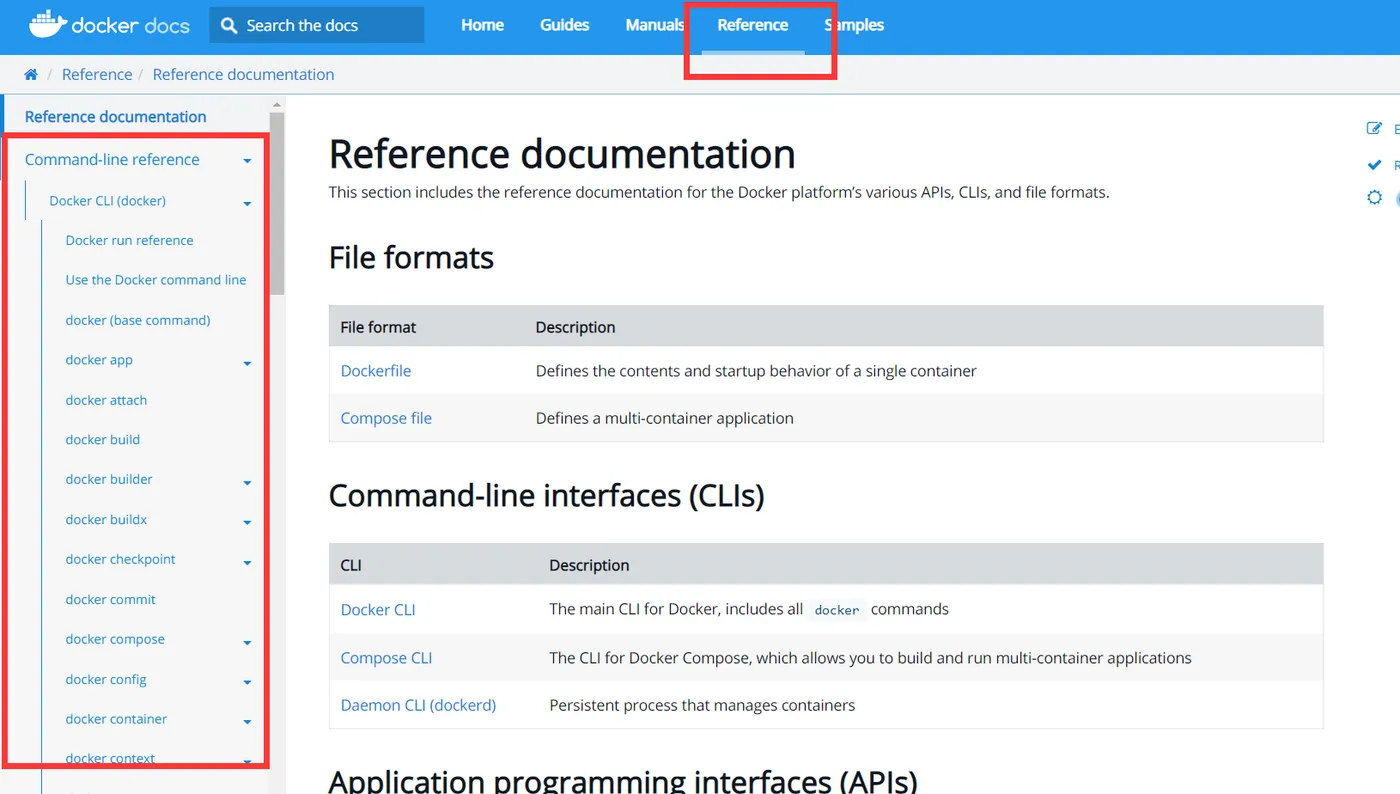Open docker buildx sidebar item
Screen dimensions: 1400x794
coord(106,519)
